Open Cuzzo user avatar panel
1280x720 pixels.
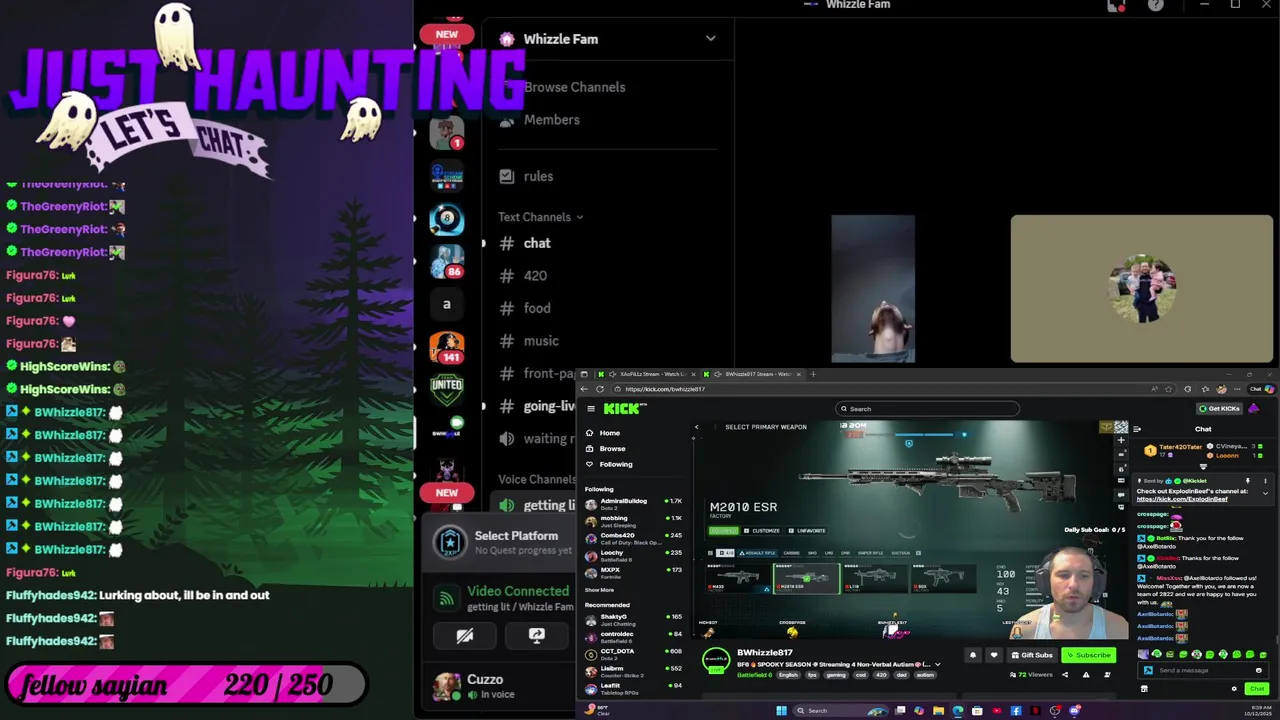click(x=446, y=686)
